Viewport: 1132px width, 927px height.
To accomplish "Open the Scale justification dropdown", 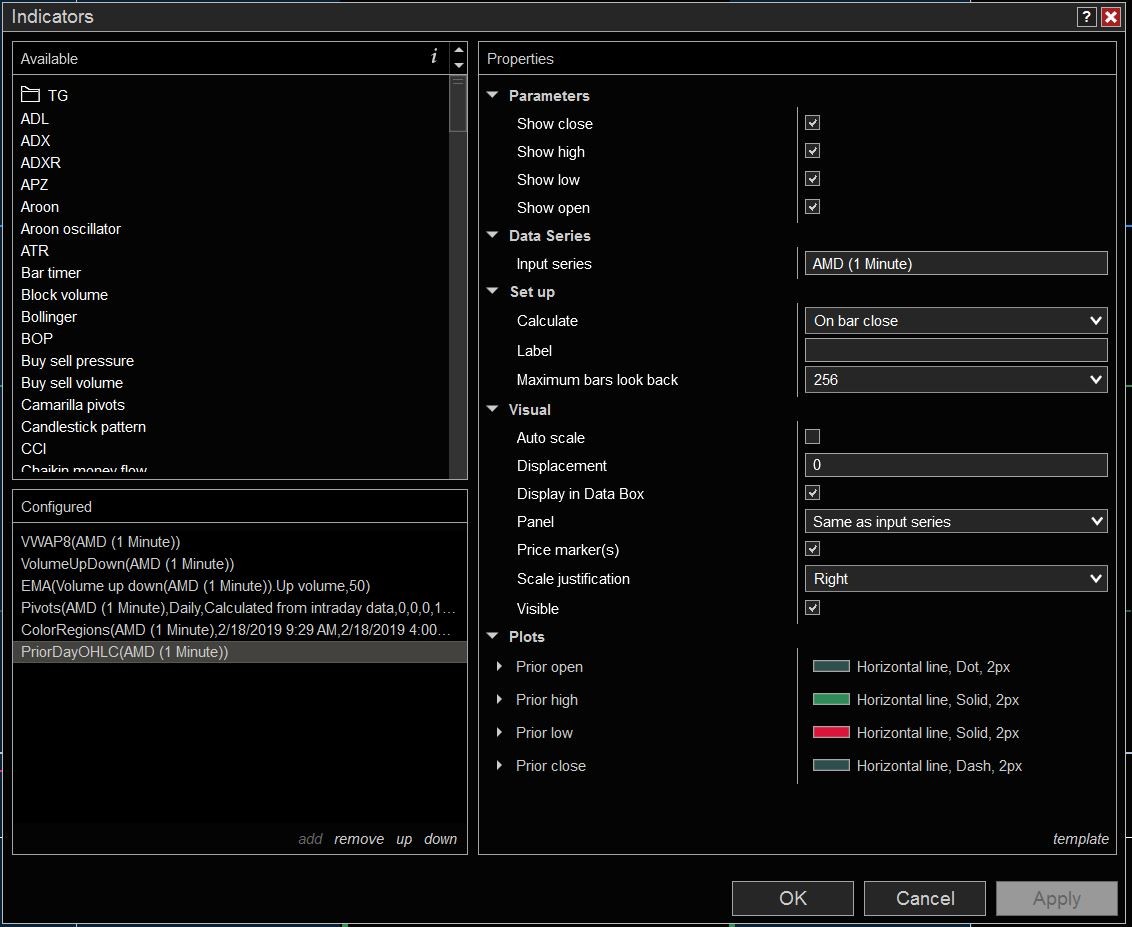I will click(x=956, y=579).
